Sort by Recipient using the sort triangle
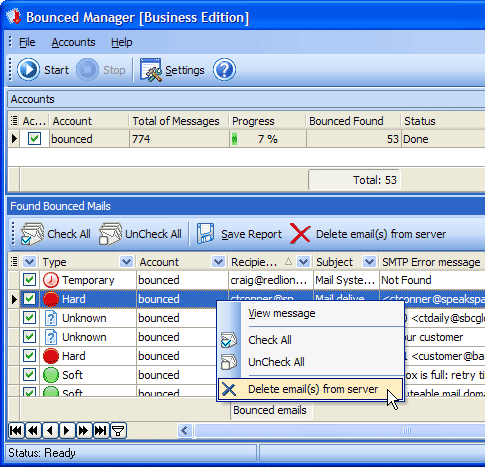The height and width of the screenshot is (467, 485). coord(289,262)
